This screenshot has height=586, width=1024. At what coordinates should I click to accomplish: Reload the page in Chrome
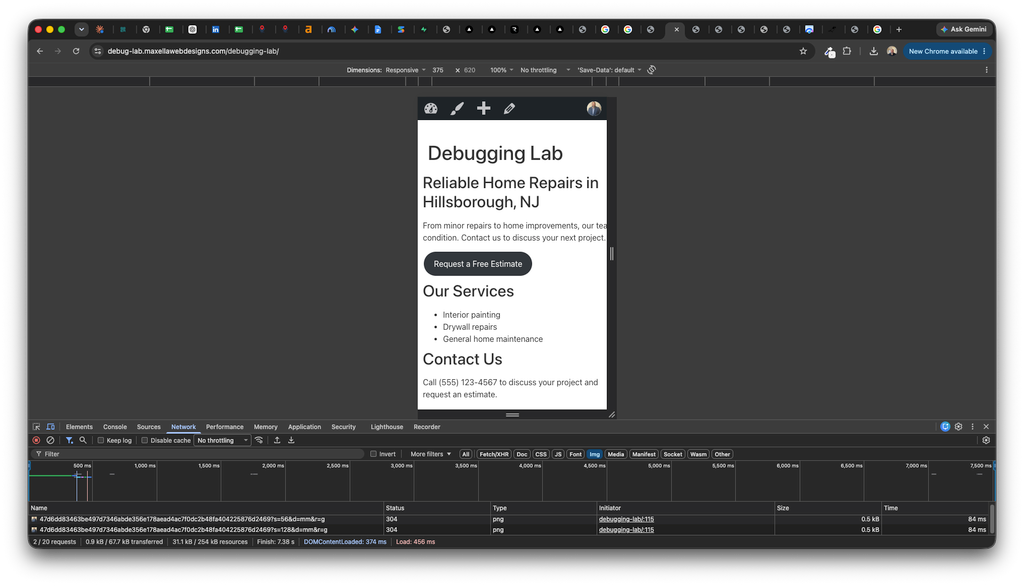[76, 51]
